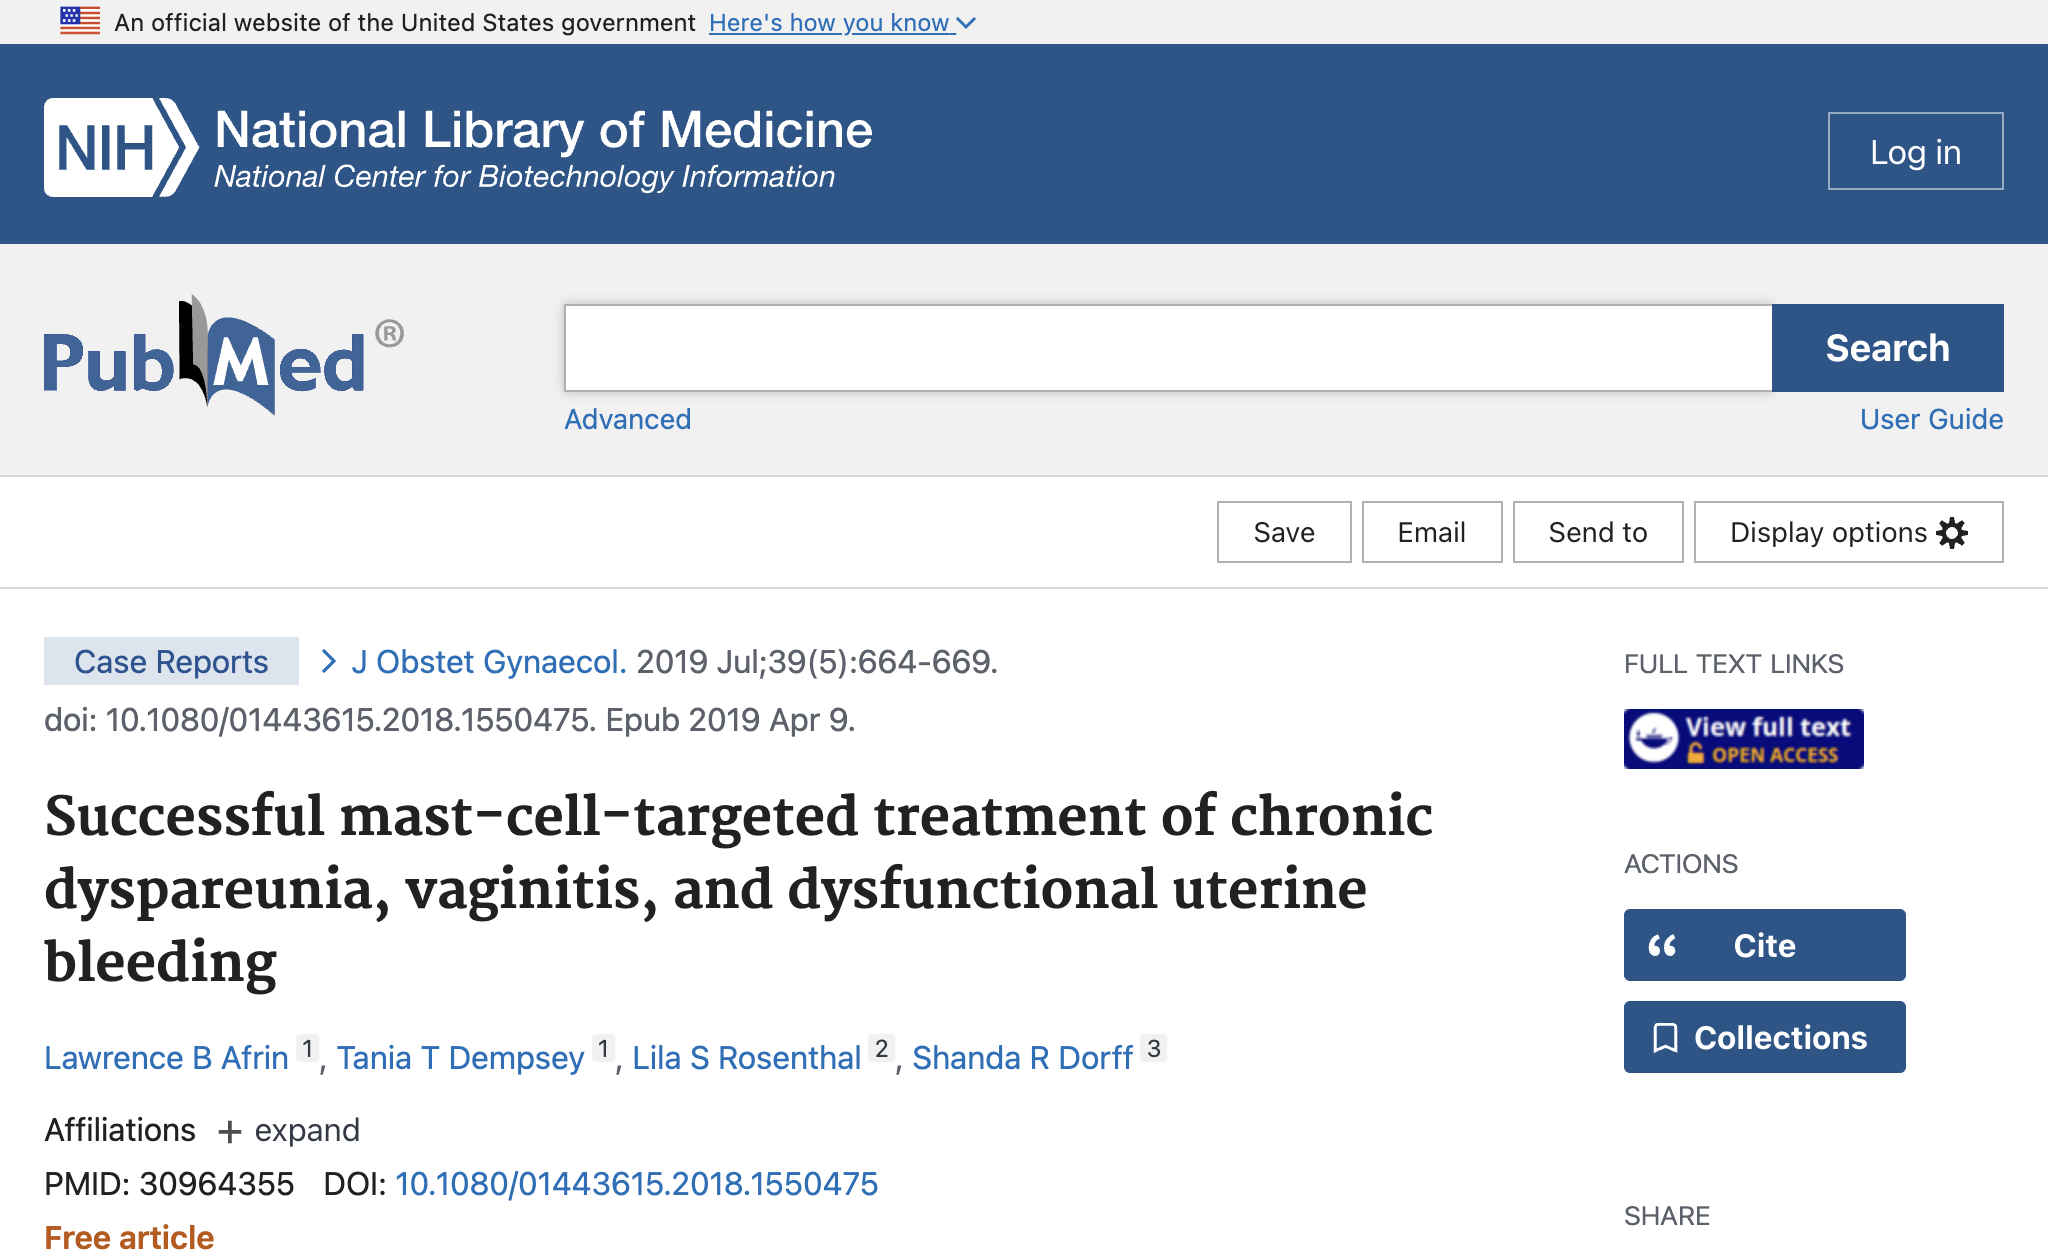This screenshot has height=1258, width=2048.
Task: Focus the PubMed search input field
Action: [x=1168, y=348]
